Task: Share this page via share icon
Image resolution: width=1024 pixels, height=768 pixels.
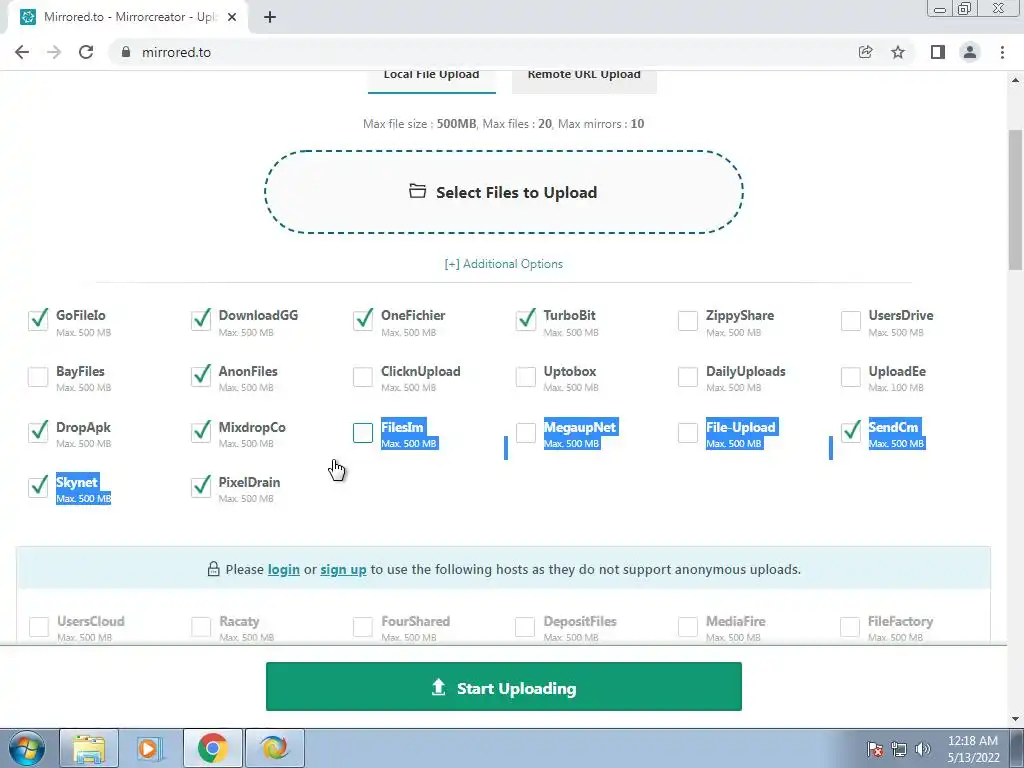Action: click(865, 52)
